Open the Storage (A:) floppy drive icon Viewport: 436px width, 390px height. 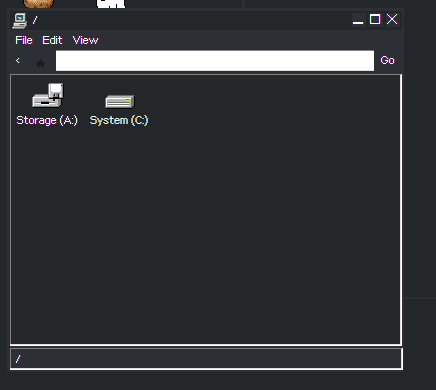pyautogui.click(x=48, y=95)
